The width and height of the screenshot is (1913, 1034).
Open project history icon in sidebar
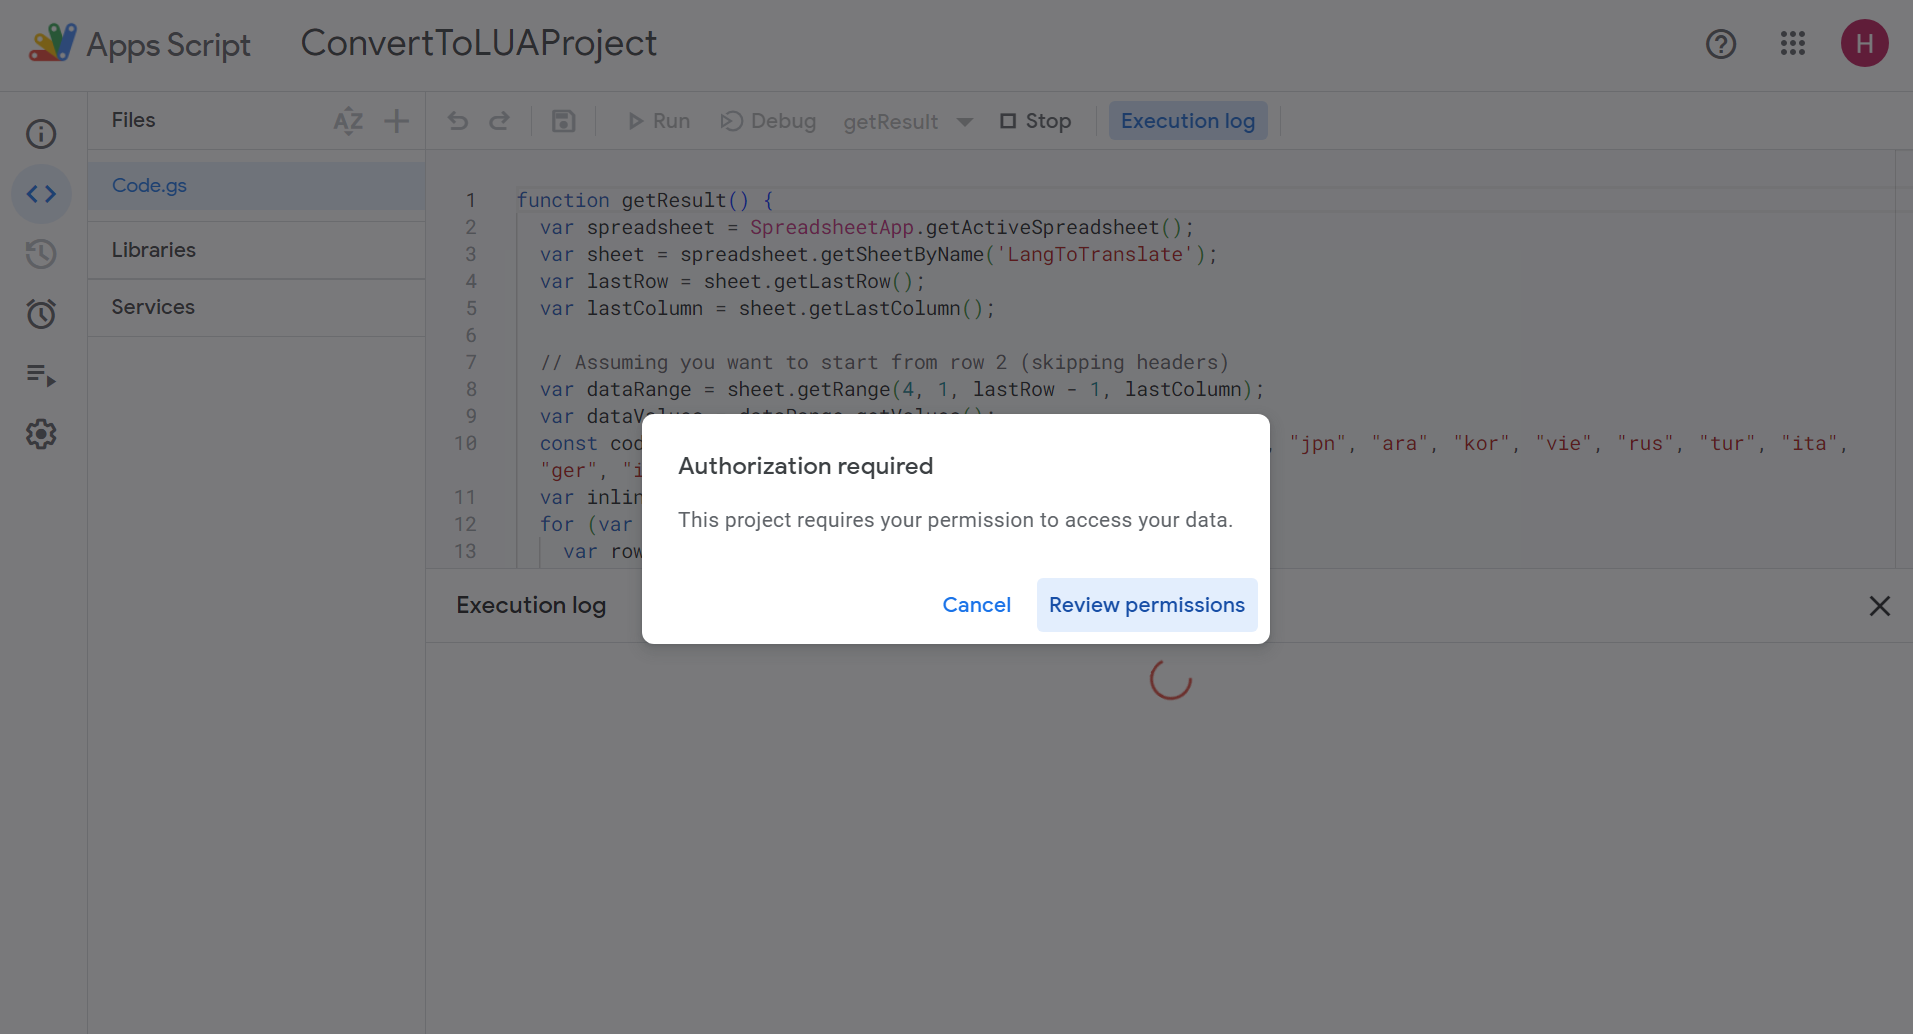click(41, 254)
